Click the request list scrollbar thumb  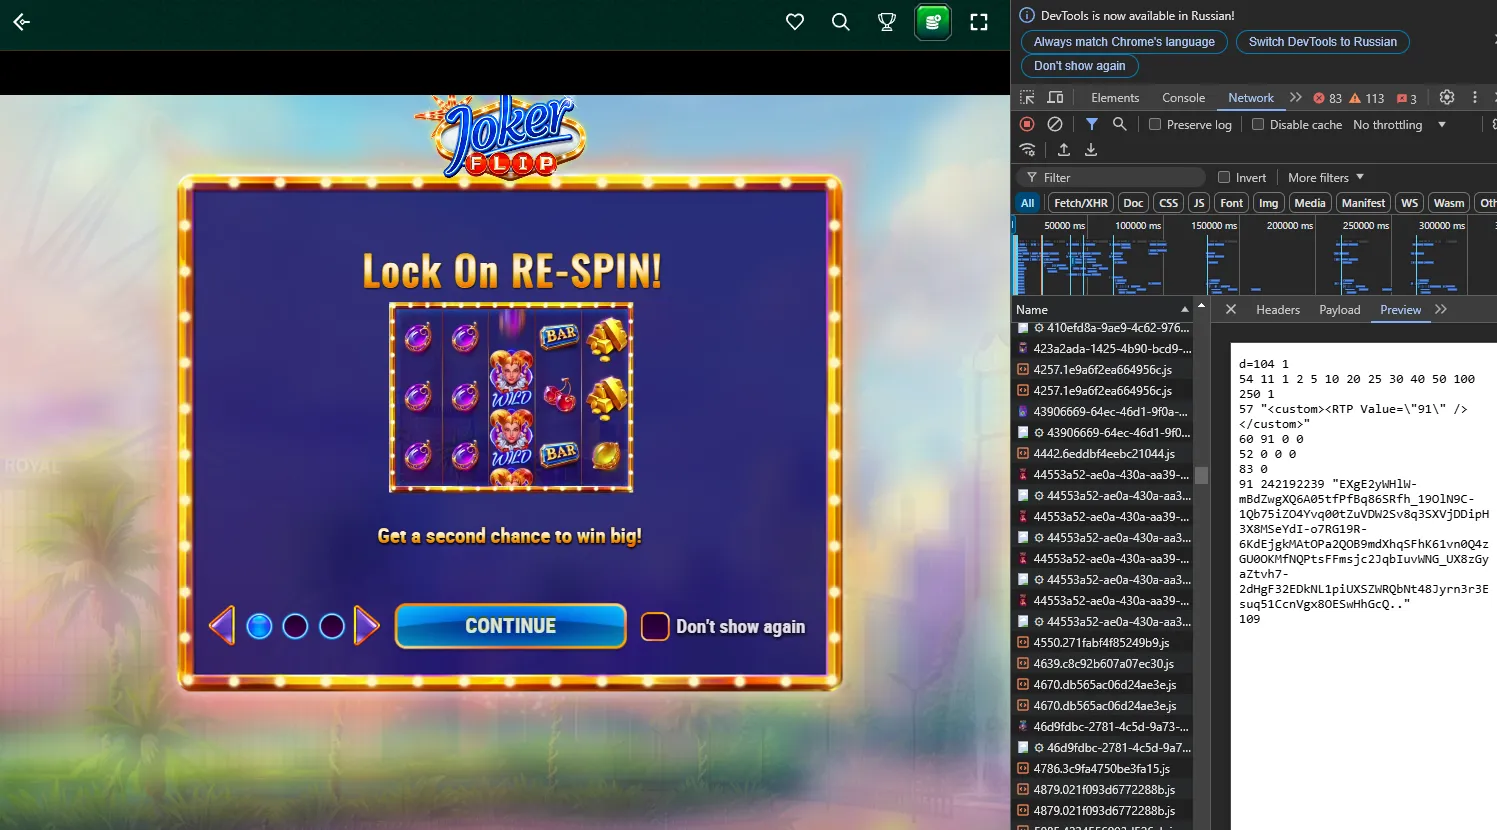pos(1201,475)
